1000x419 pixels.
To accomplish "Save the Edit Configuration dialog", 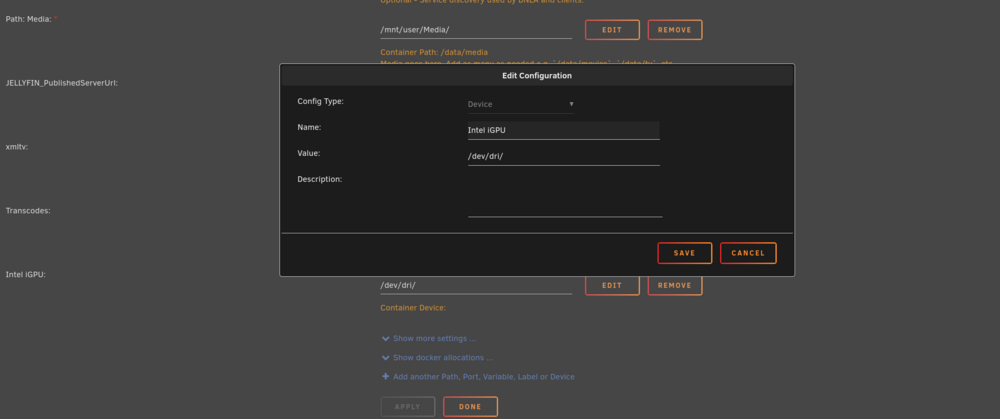I will click(684, 253).
